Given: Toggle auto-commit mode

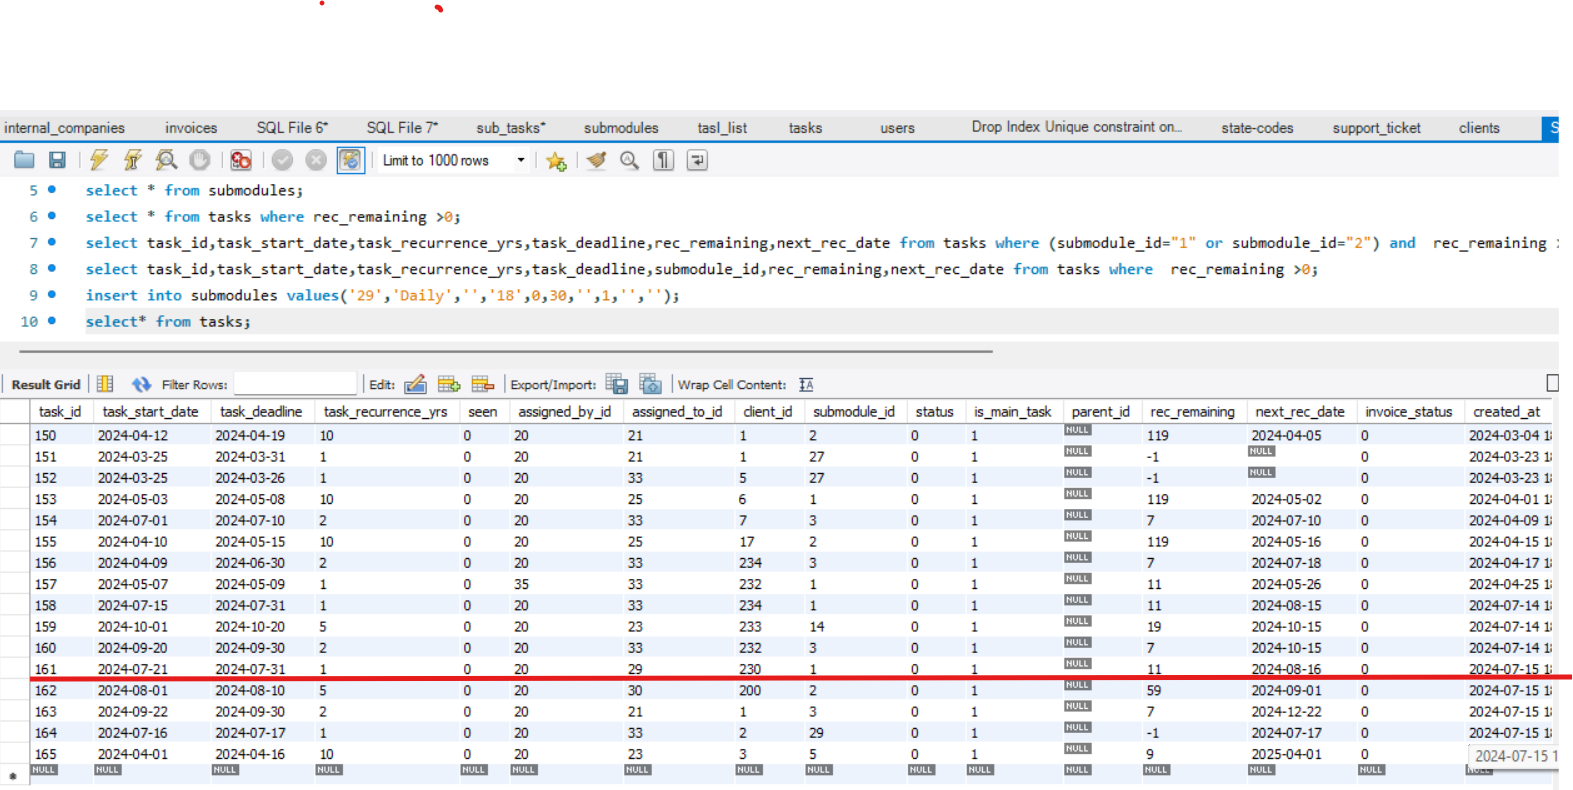Looking at the screenshot, I should 351,160.
